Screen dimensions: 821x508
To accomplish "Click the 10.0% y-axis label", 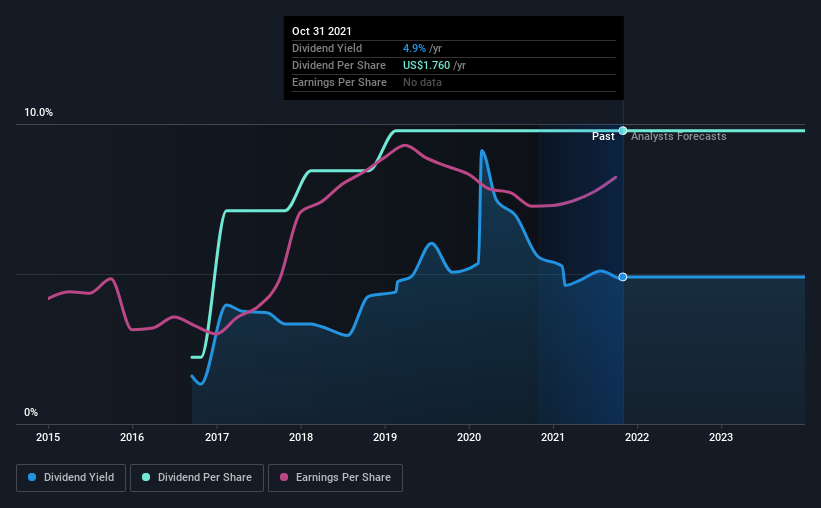I will 38,113.
